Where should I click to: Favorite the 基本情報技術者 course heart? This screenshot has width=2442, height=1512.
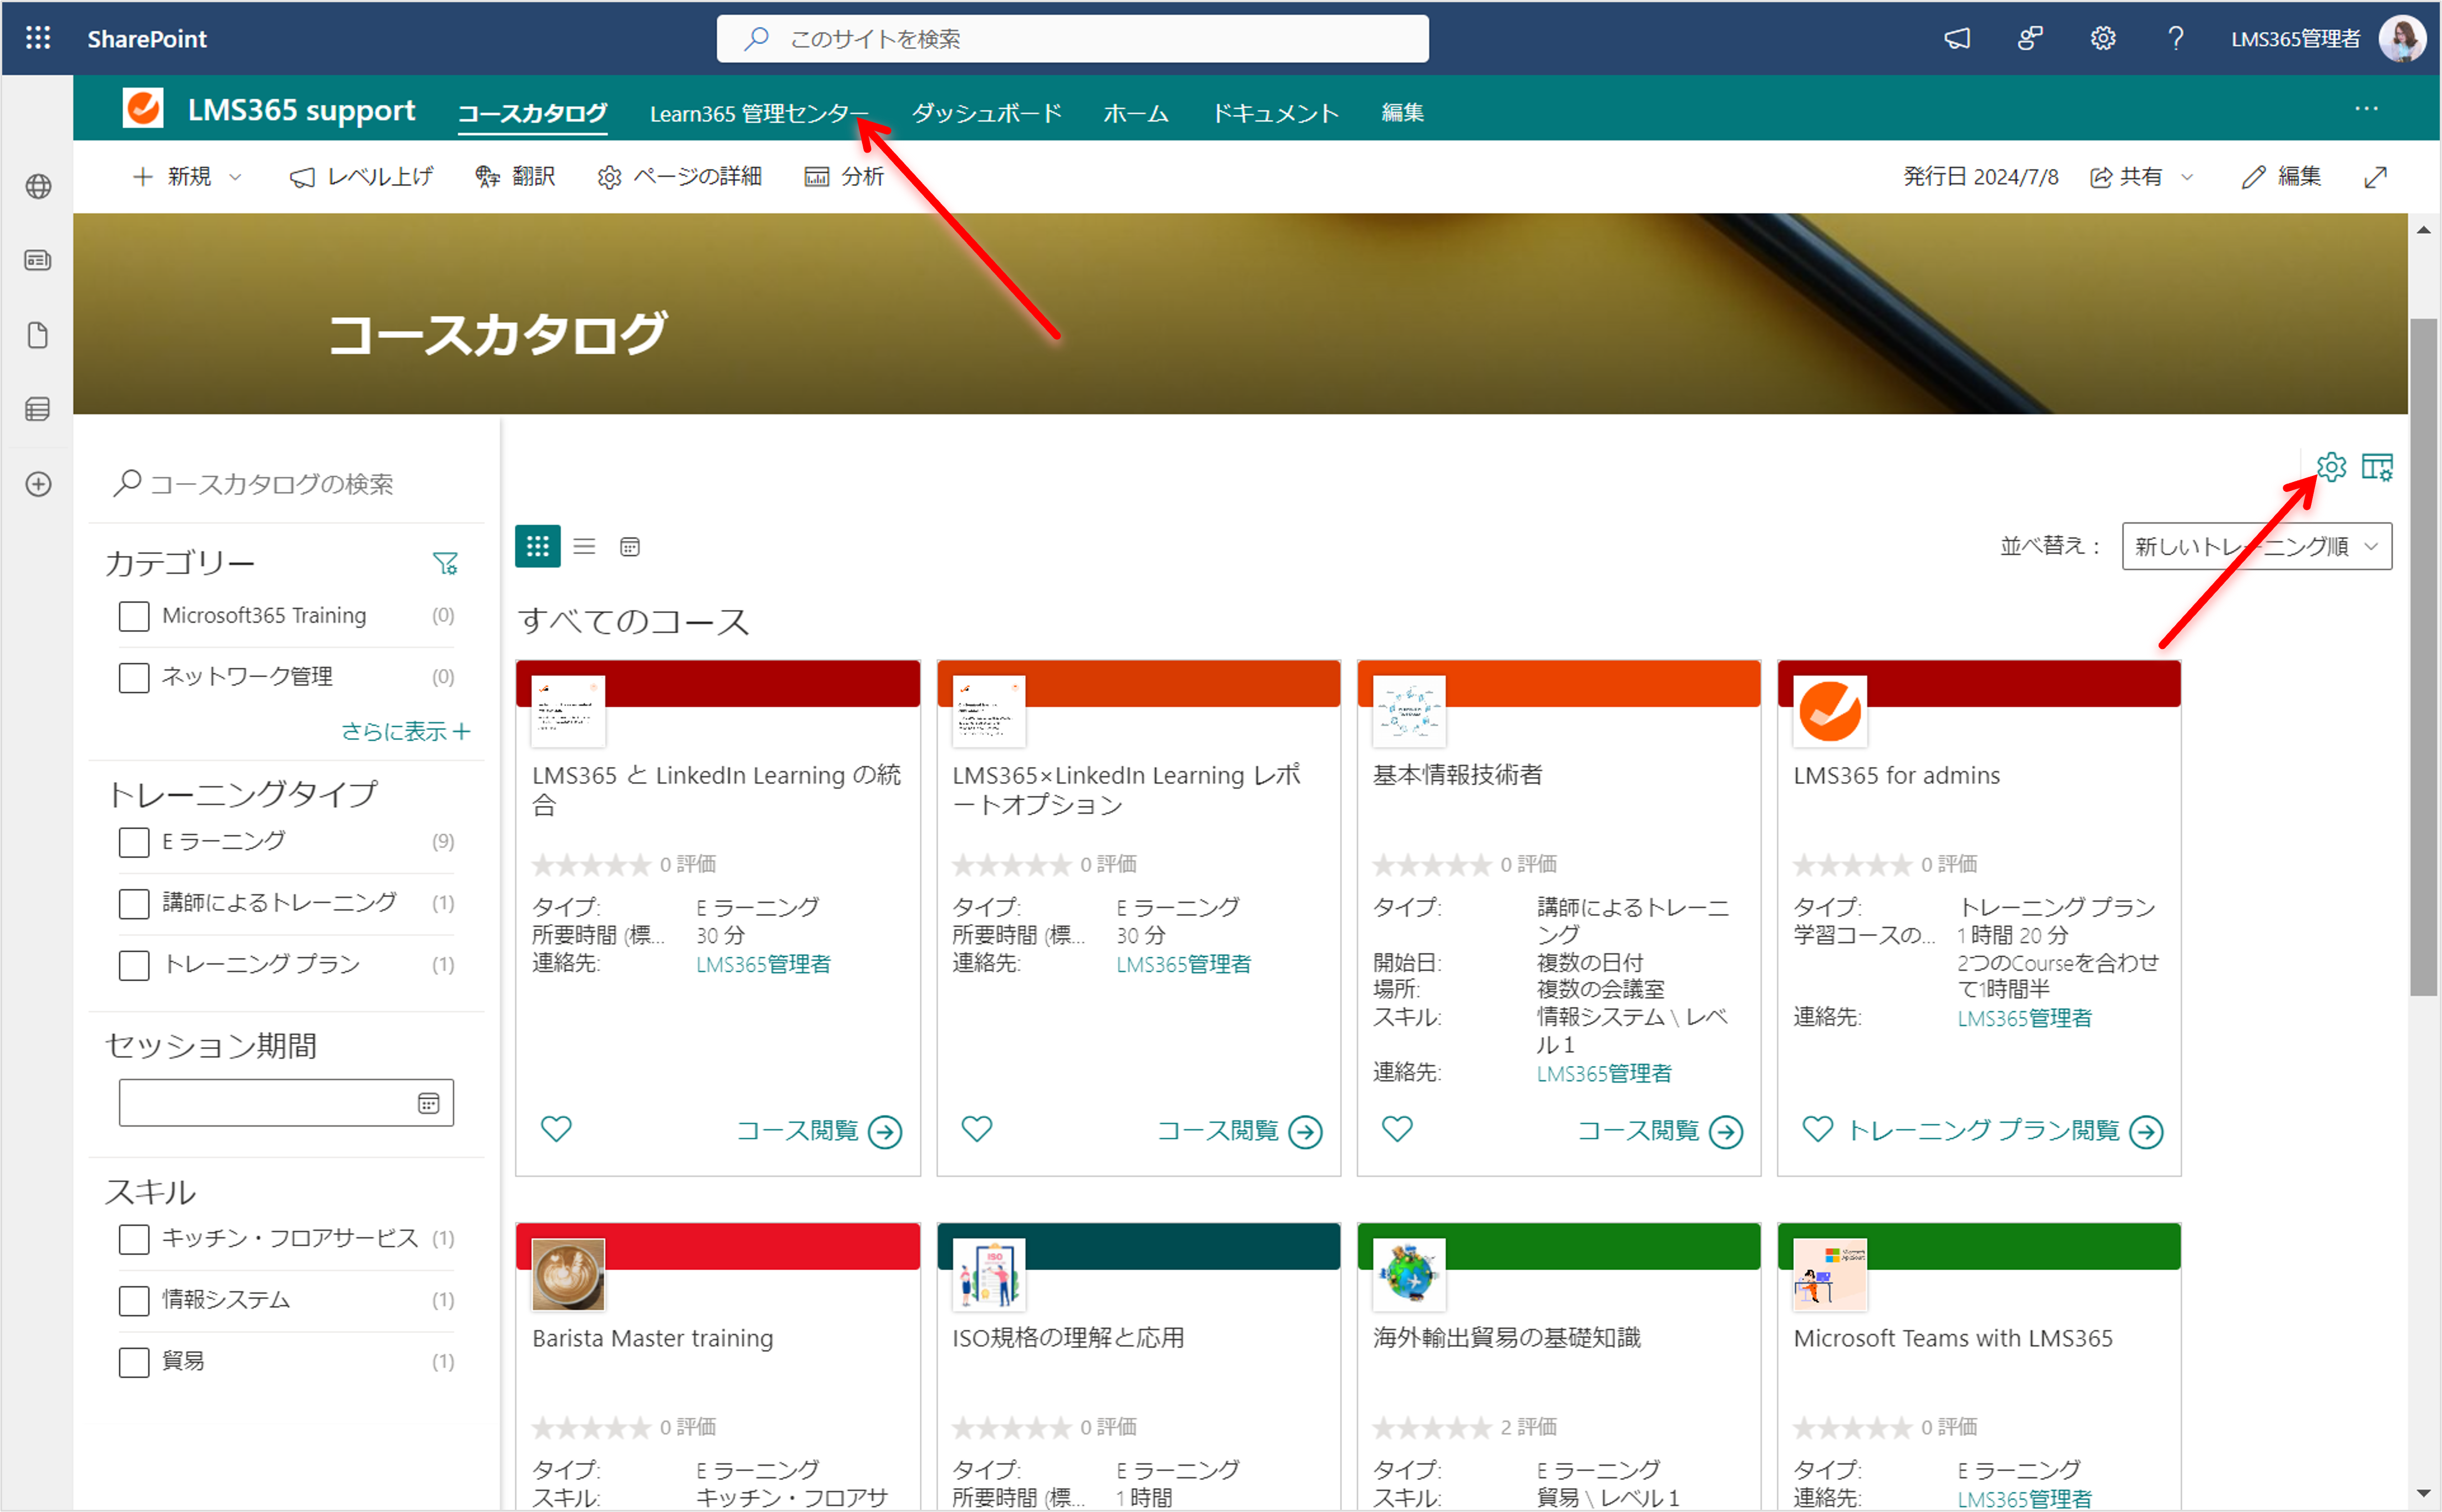(1397, 1129)
